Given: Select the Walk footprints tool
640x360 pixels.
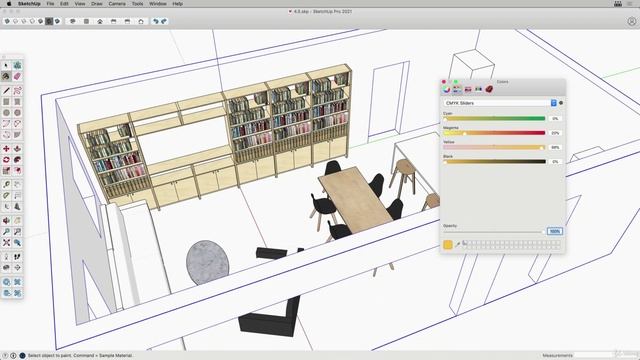Looking at the screenshot, I should [17, 257].
